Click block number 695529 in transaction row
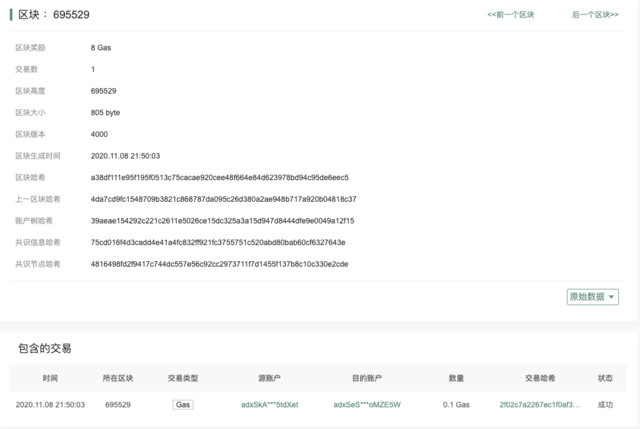The width and height of the screenshot is (640, 429). pos(118,405)
